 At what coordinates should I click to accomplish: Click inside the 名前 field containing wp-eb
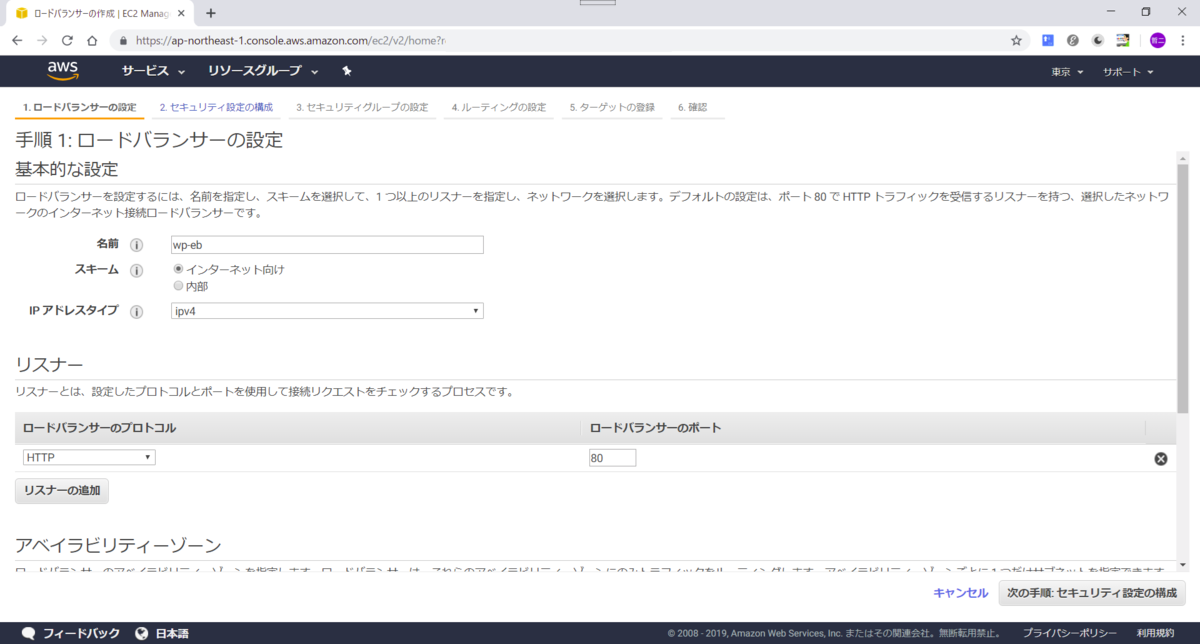tap(326, 244)
